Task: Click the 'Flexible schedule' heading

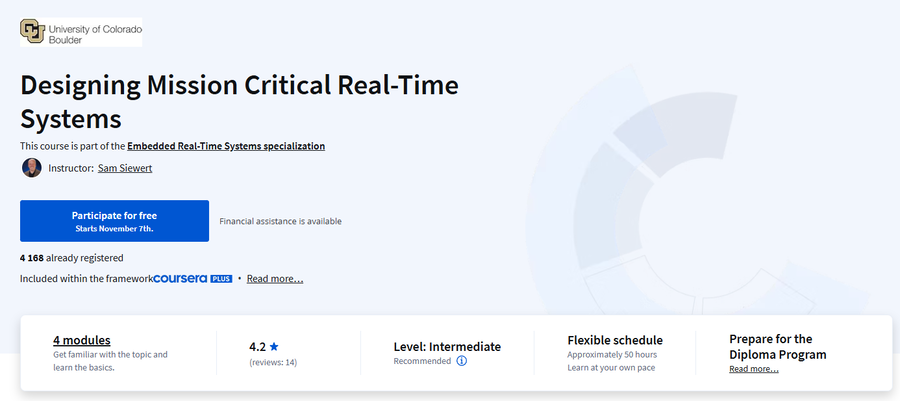Action: tap(615, 340)
